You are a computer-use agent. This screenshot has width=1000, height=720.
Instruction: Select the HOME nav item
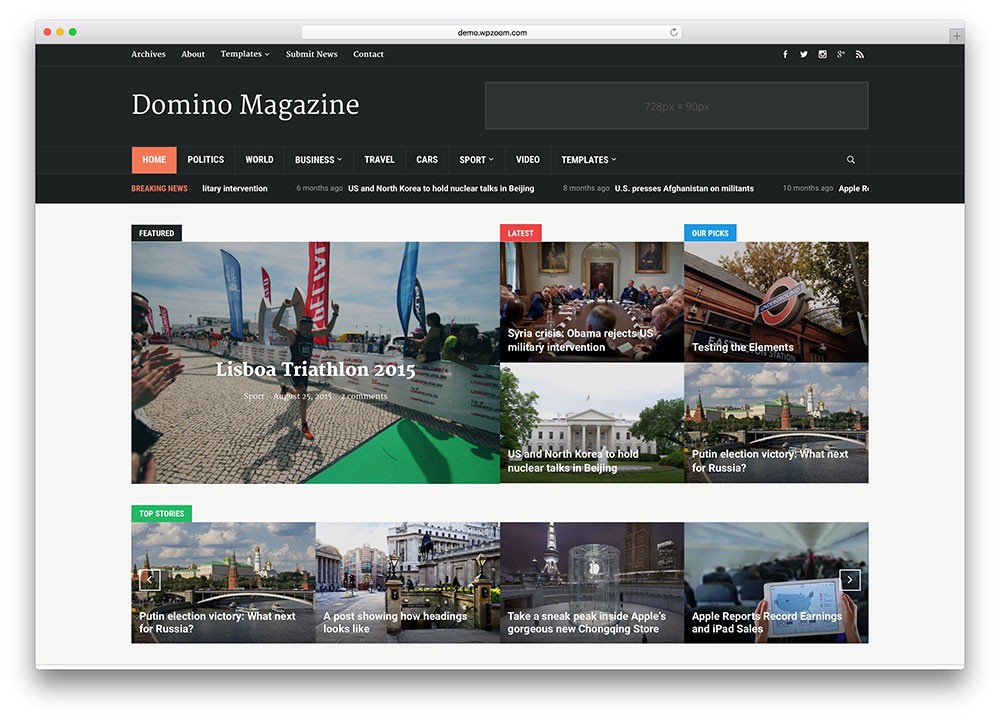tap(154, 159)
